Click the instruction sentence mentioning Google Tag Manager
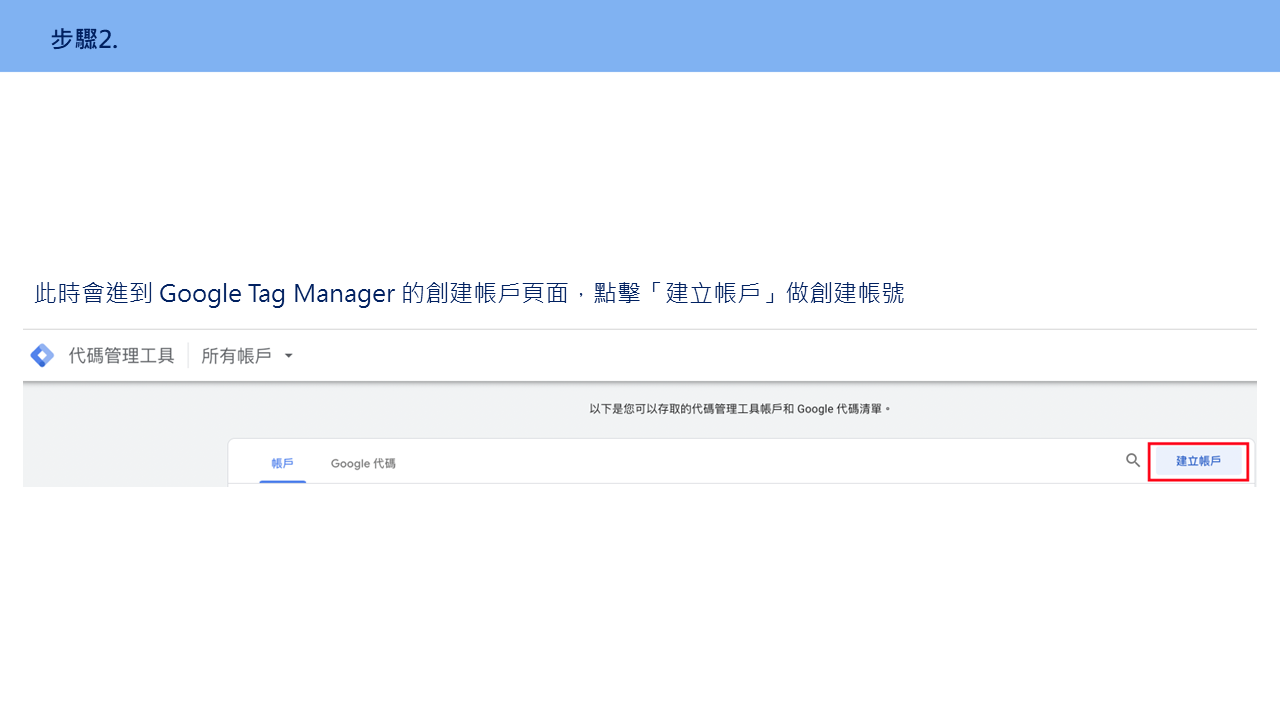The height and width of the screenshot is (720, 1280). (x=469, y=293)
